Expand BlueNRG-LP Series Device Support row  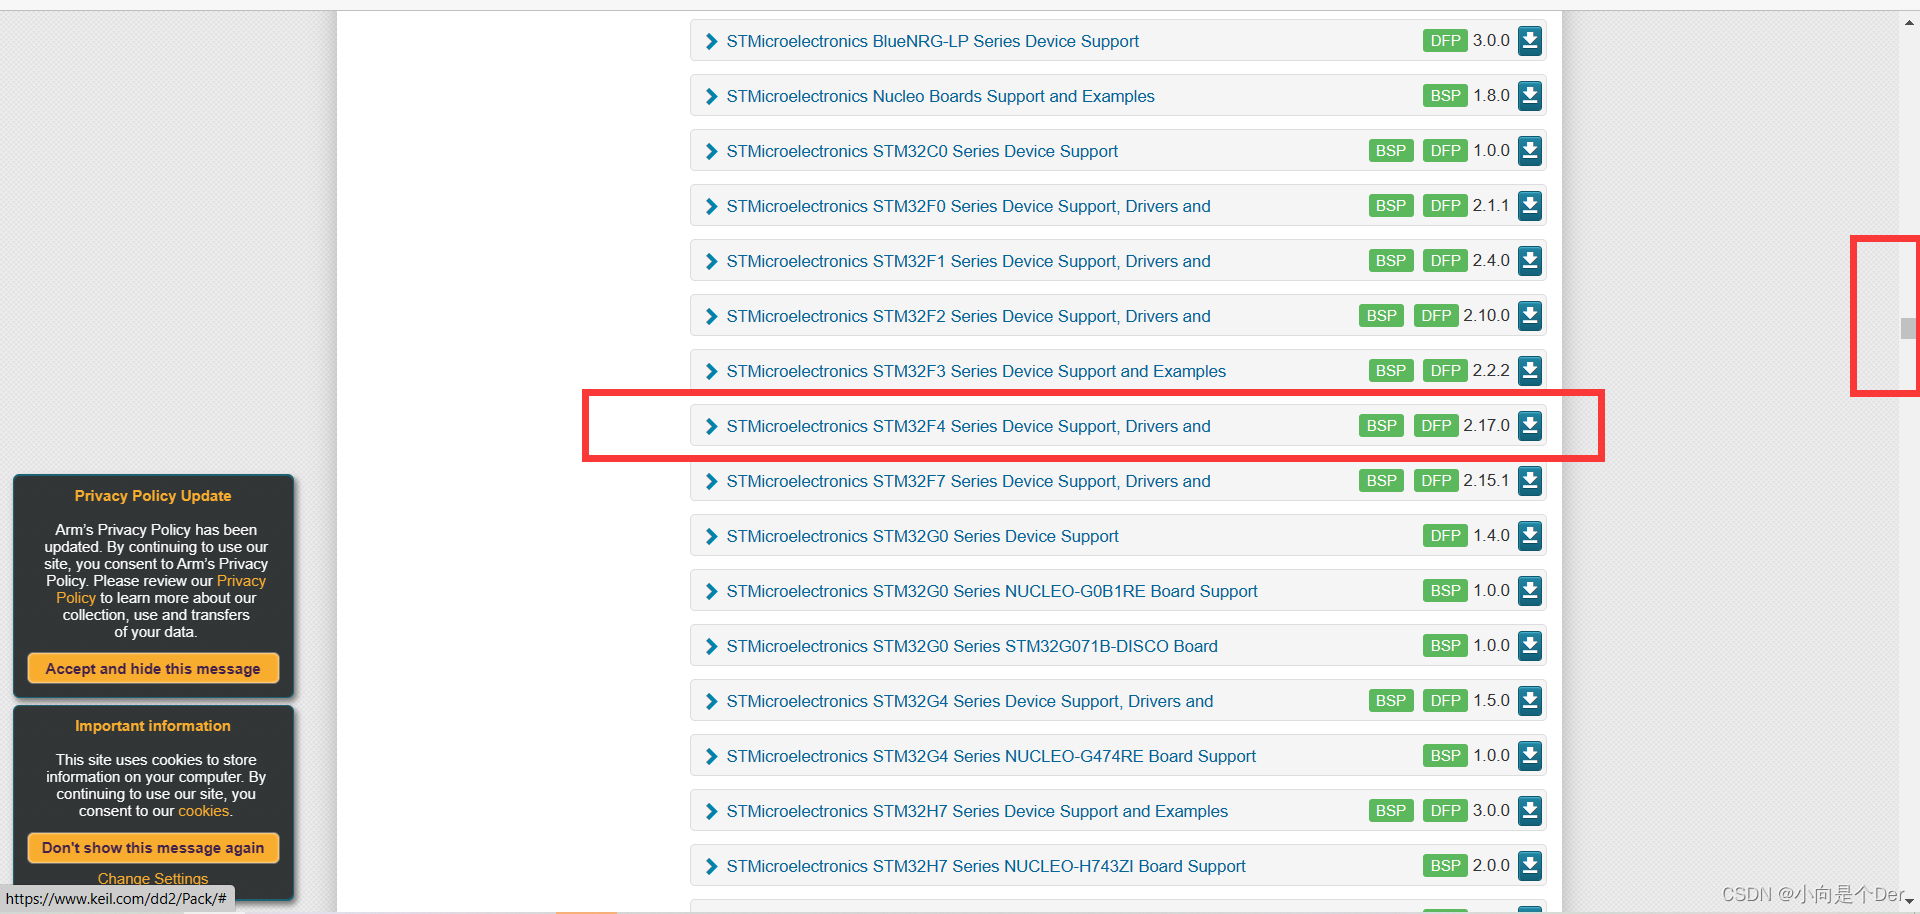point(711,41)
